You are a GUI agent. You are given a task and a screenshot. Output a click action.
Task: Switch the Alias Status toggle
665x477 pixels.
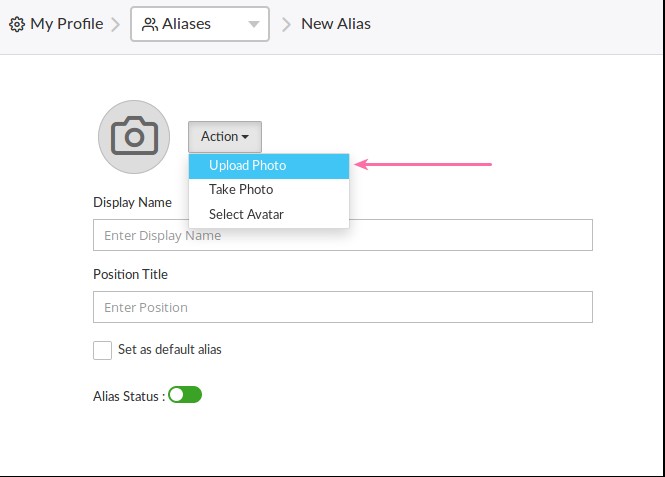click(185, 395)
